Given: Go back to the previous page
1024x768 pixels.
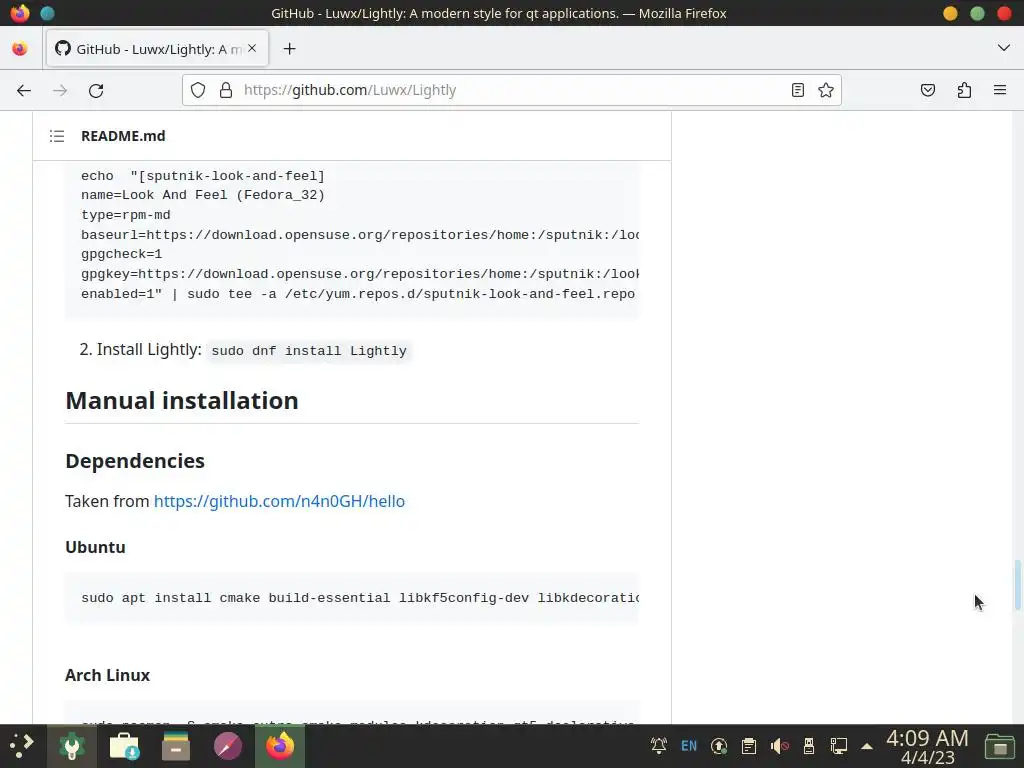Looking at the screenshot, I should (24, 91).
